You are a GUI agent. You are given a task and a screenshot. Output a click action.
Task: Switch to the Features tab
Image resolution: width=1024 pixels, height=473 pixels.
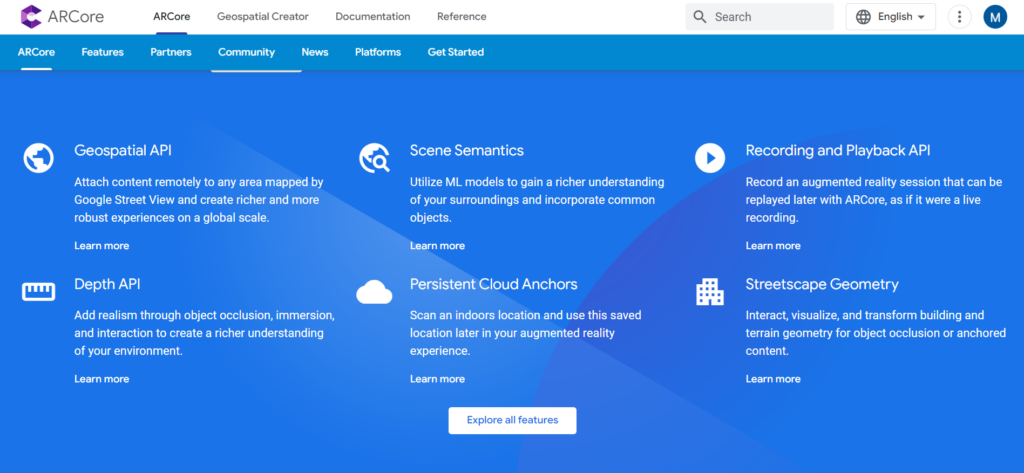tap(103, 52)
